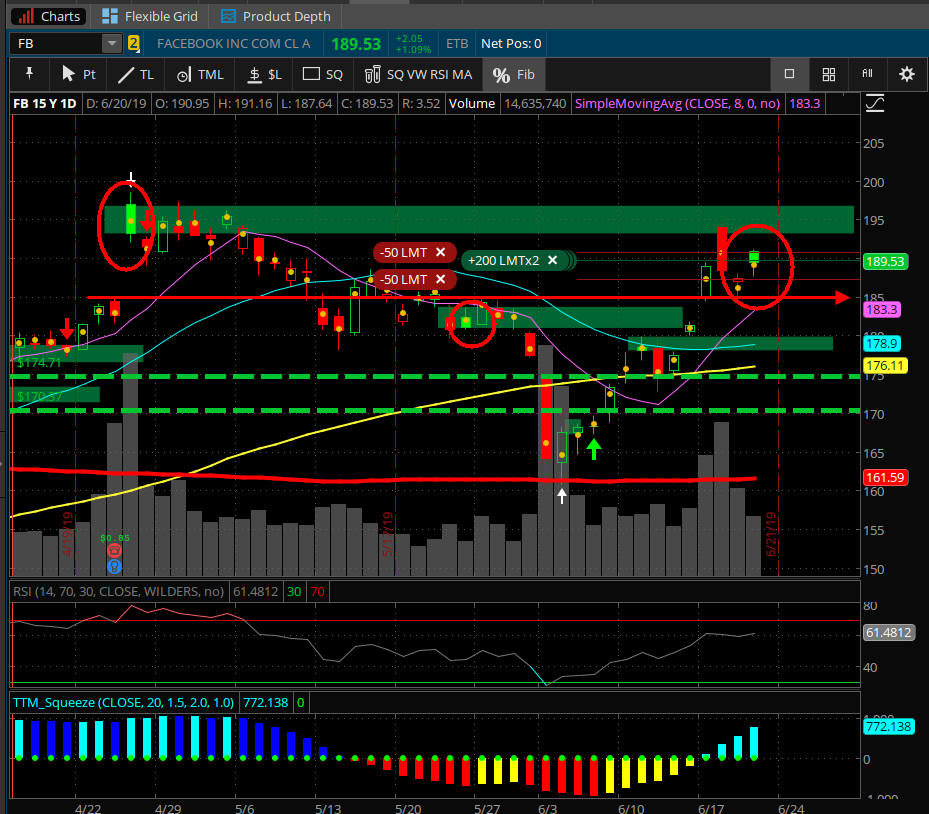Toggle the Fib retracement tool
Viewport: 929px width, 814px height.
[514, 74]
